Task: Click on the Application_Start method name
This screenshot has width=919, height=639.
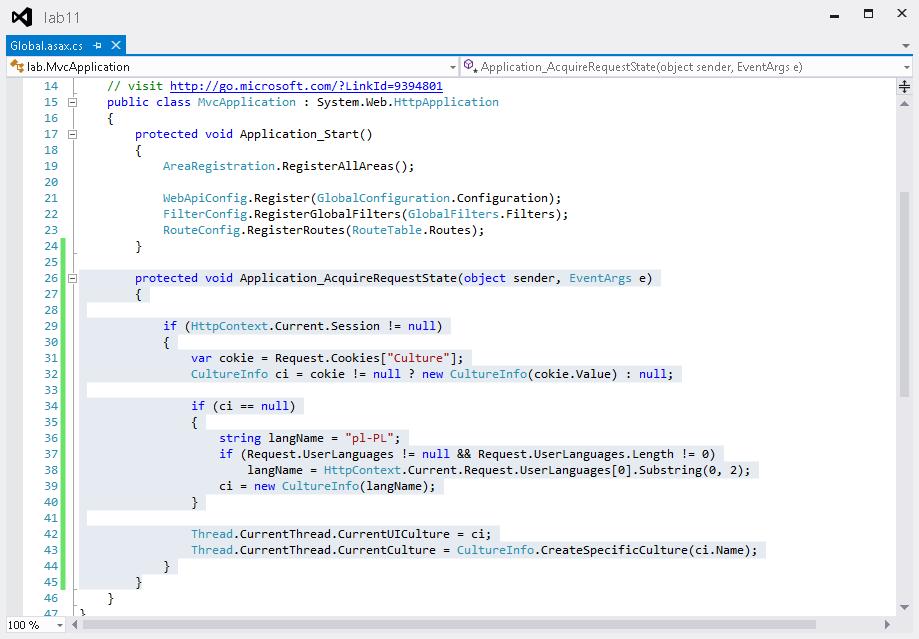Action: pos(298,134)
